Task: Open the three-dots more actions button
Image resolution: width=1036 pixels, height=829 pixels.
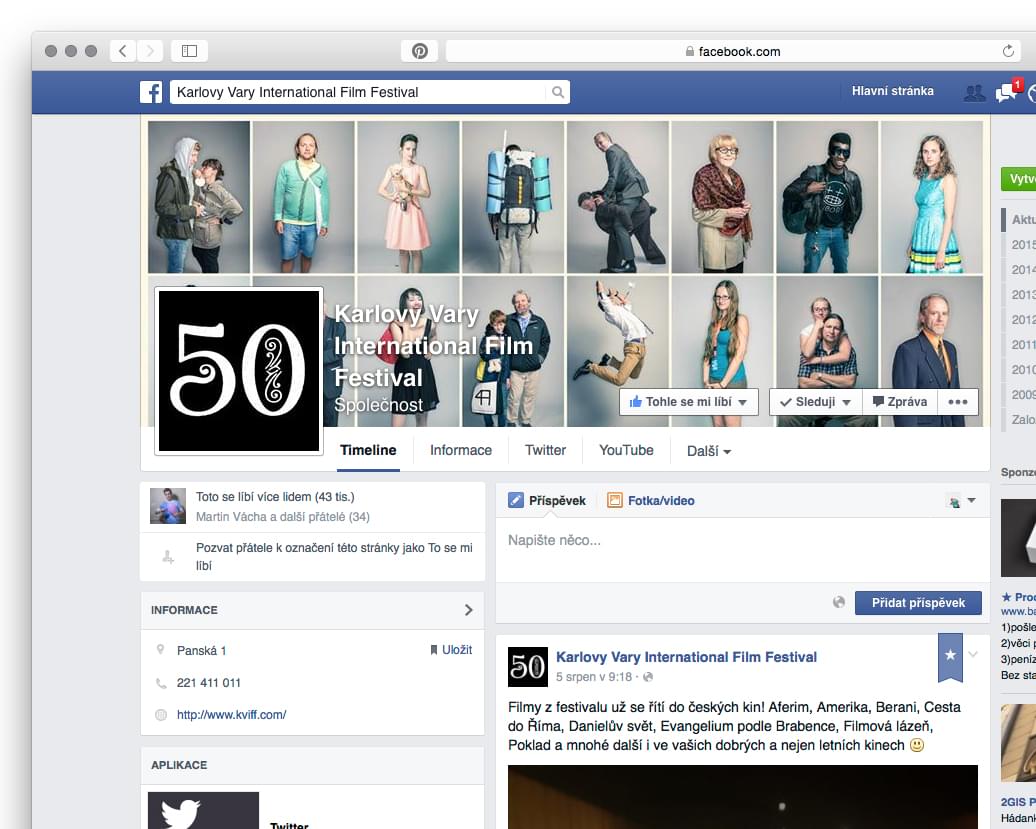Action: pyautogui.click(x=957, y=402)
